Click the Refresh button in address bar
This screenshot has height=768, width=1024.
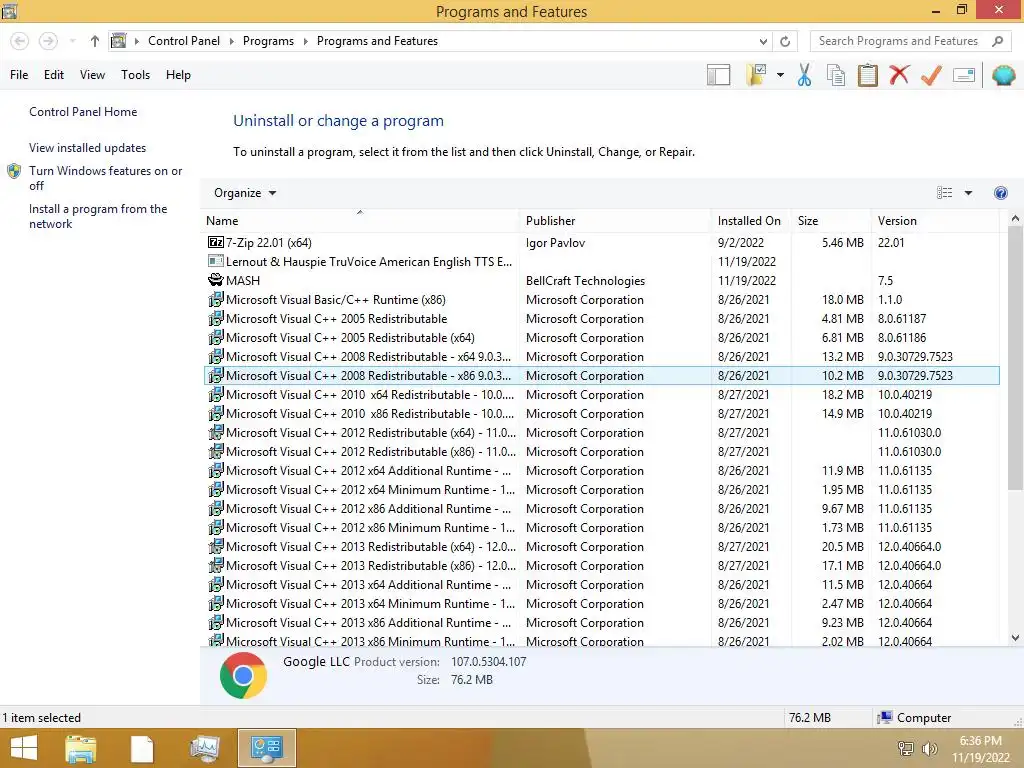(785, 41)
